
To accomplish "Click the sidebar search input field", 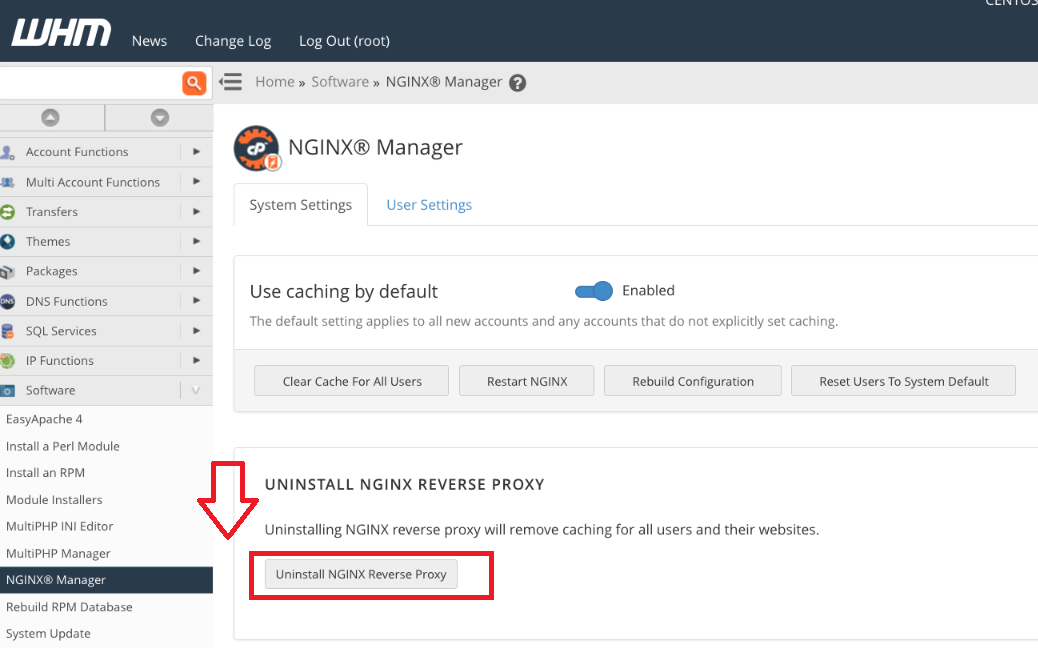I will pyautogui.click(x=90, y=83).
